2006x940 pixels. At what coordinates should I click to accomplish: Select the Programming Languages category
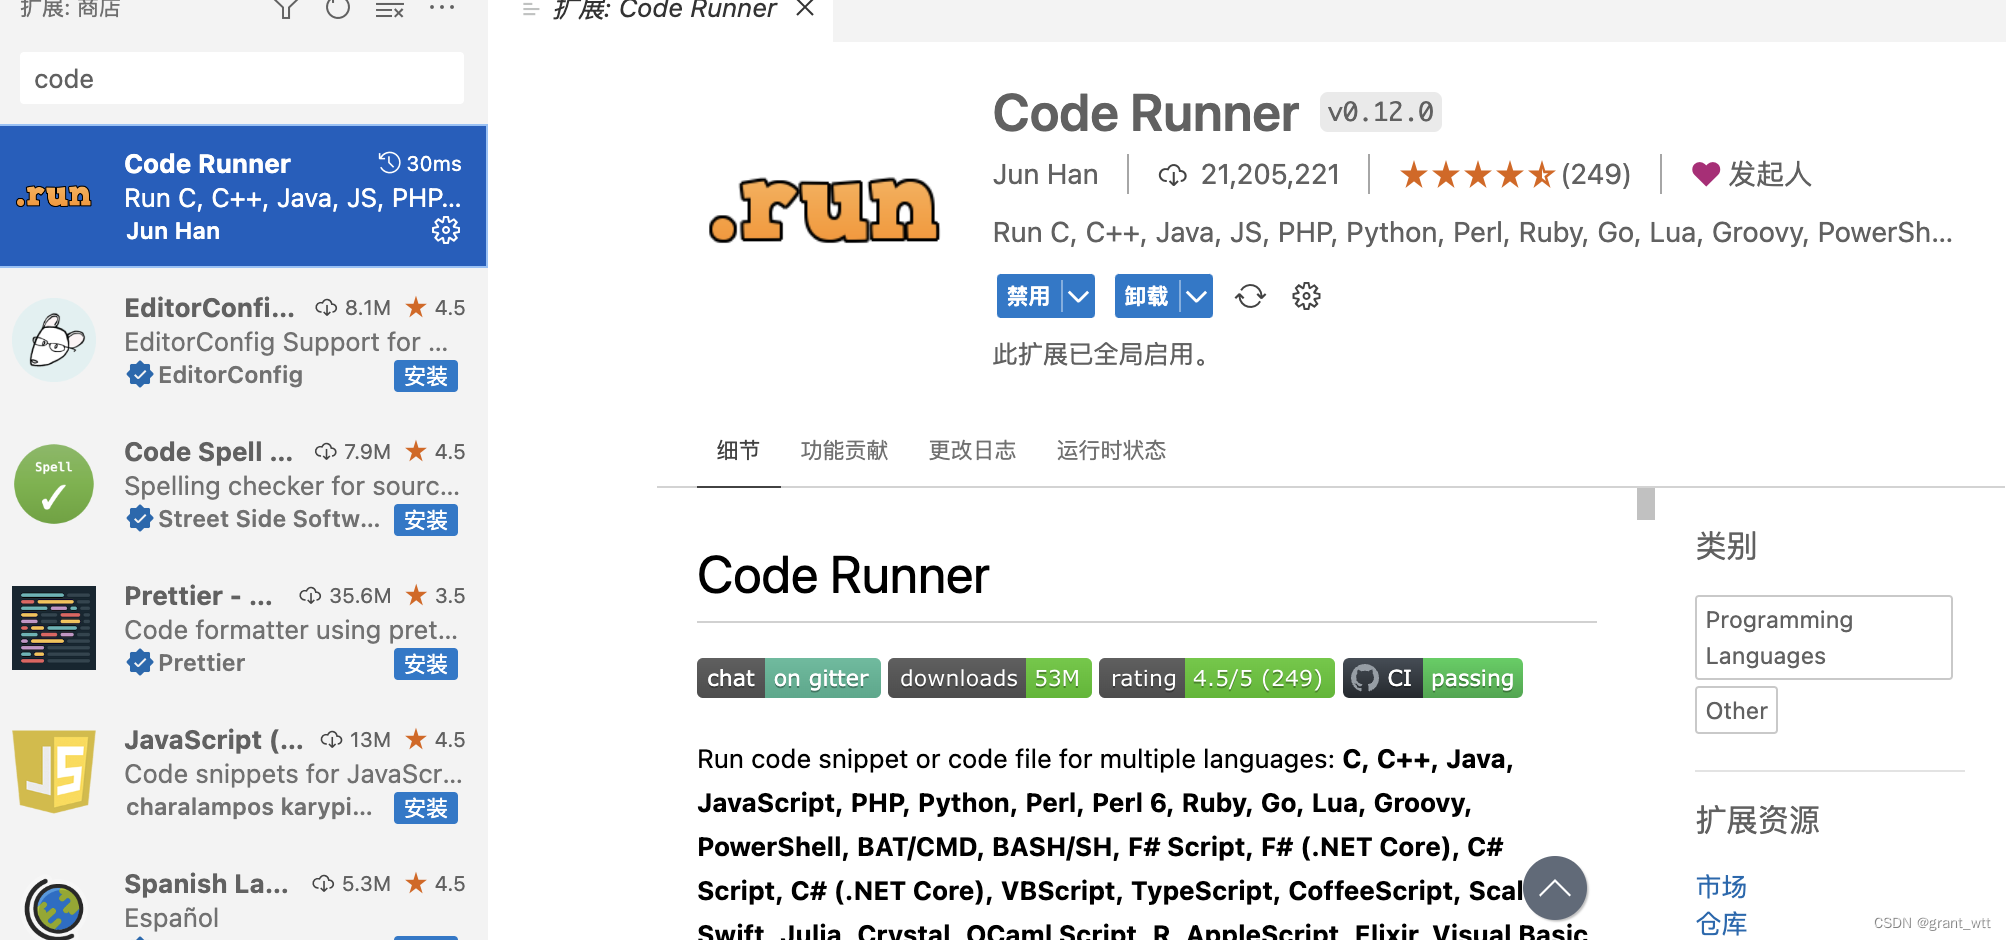[1823, 638]
